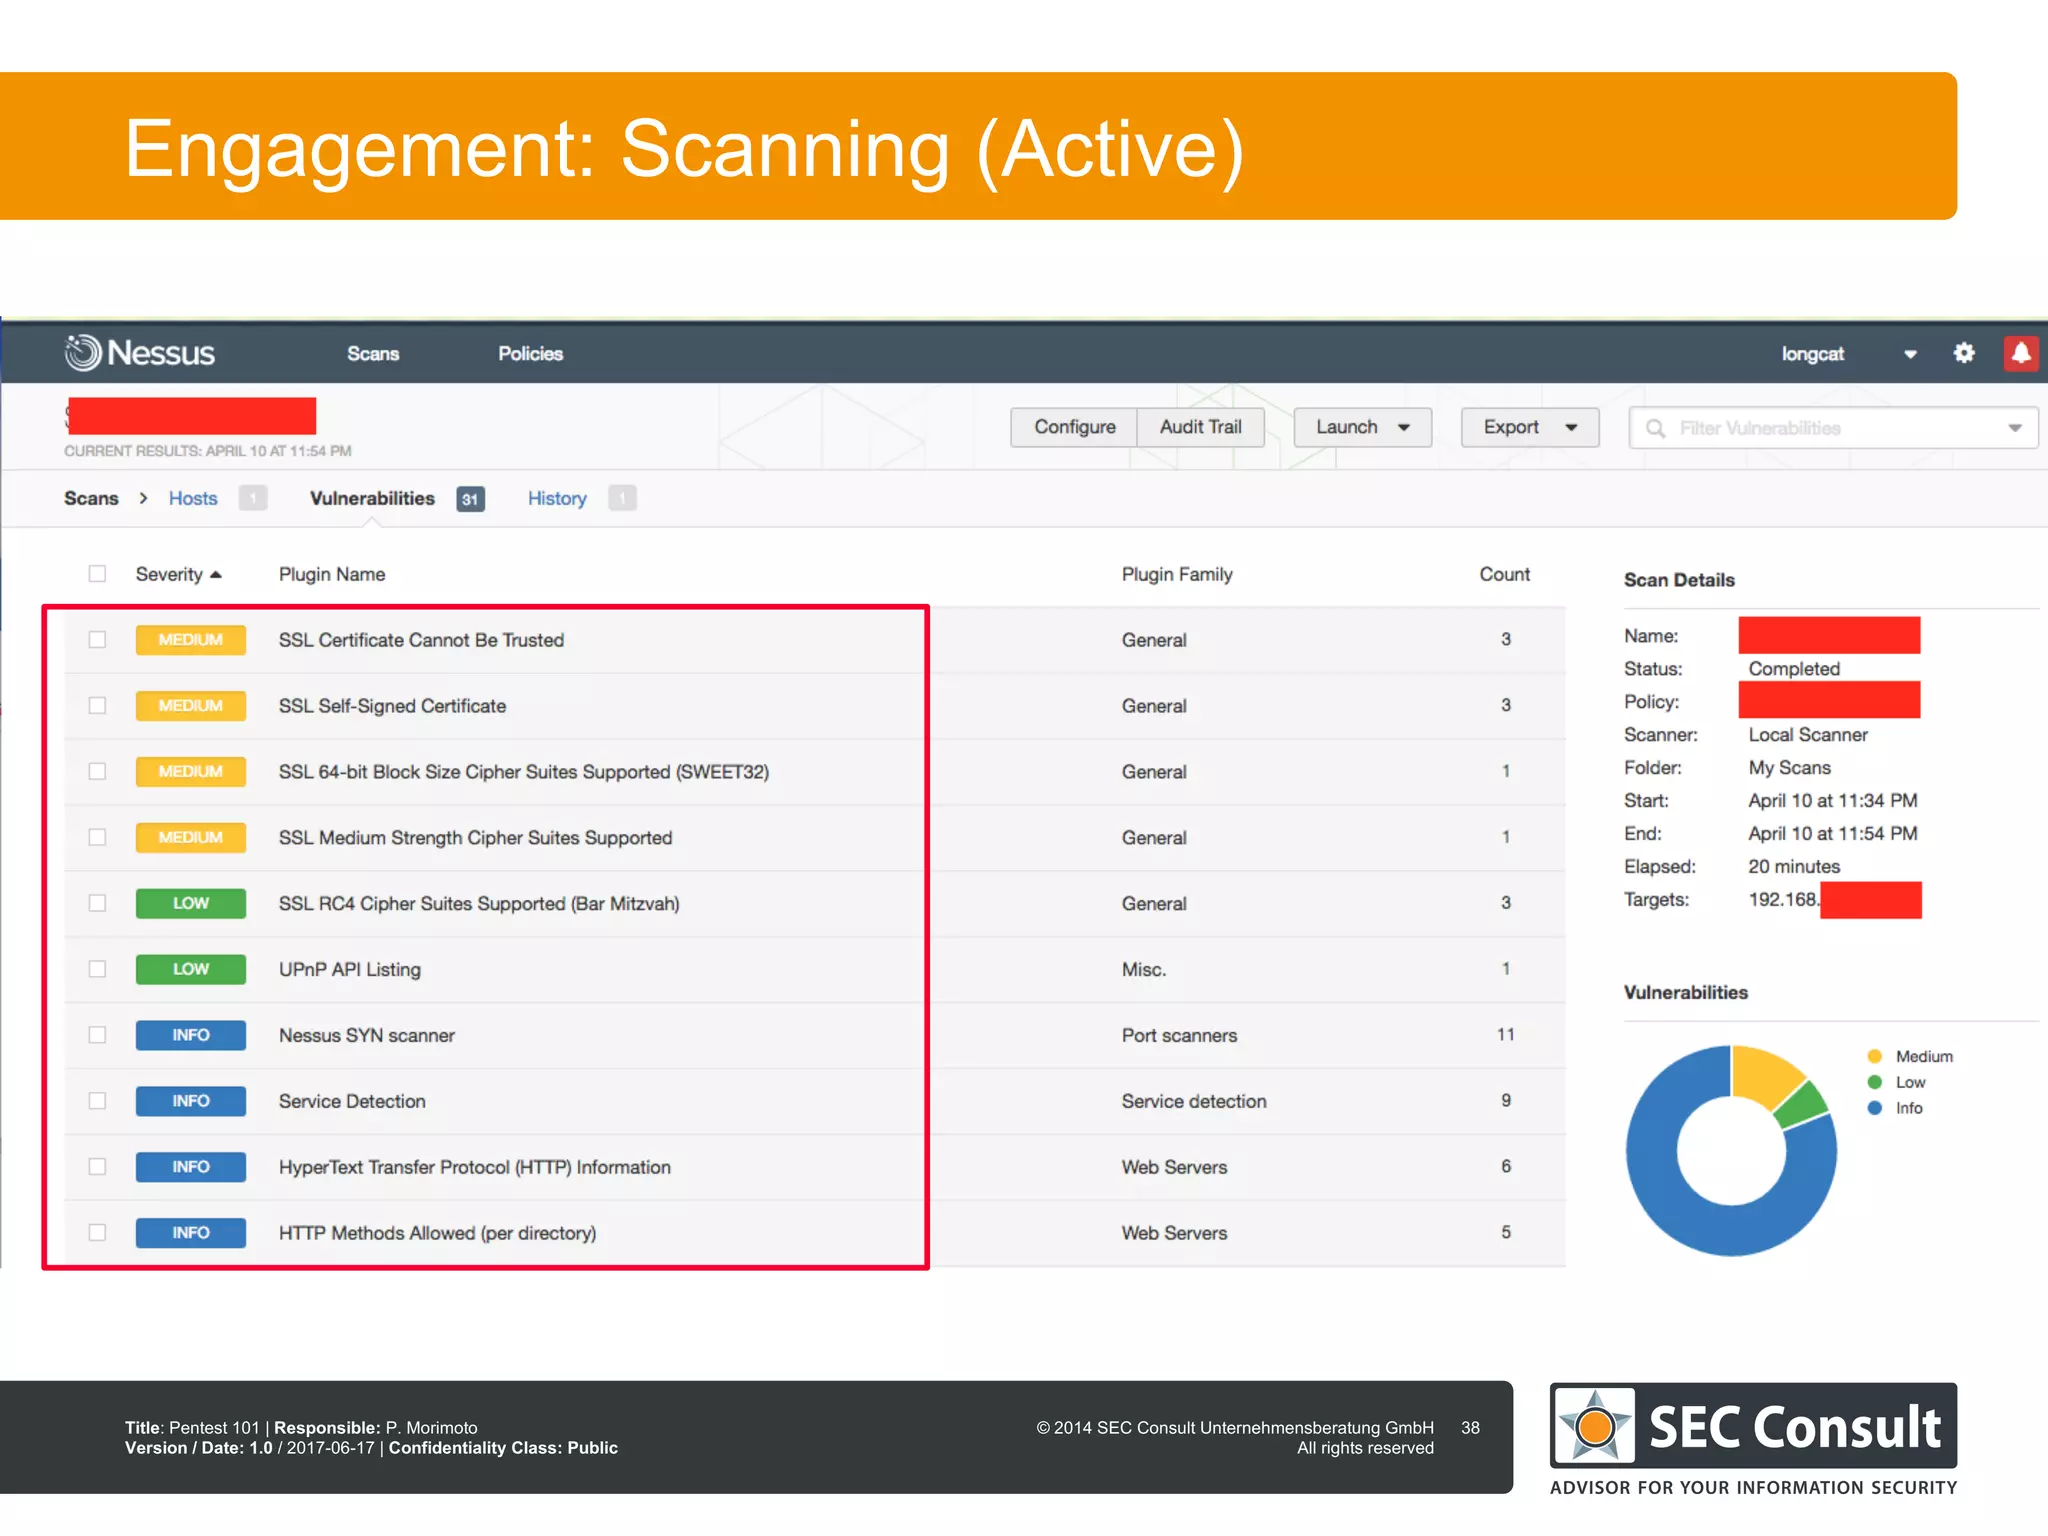Check the SSL Certificate Cannot Be Trusted row
Viewport: 2048px width, 1536px height.
click(97, 640)
